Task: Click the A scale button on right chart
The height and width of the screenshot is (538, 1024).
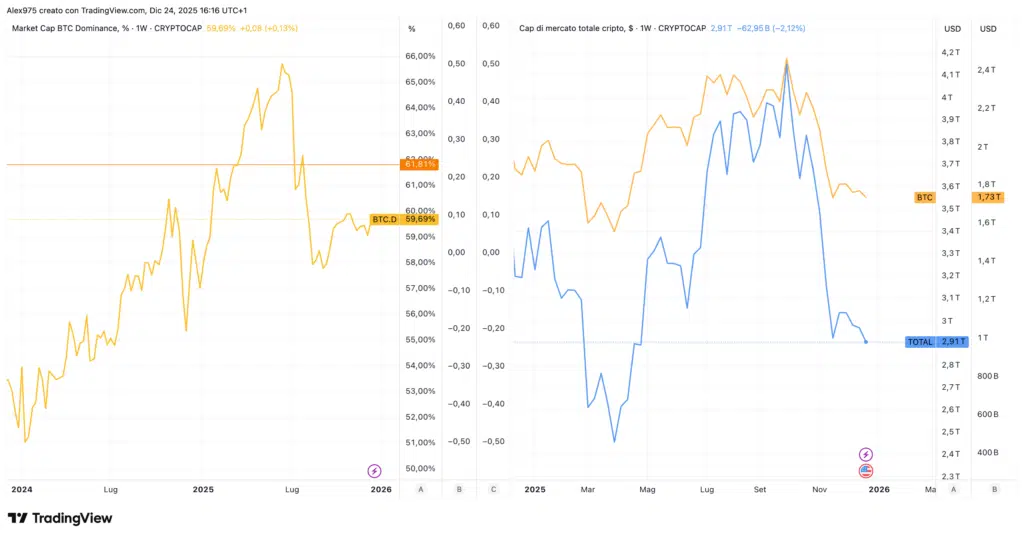Action: click(953, 489)
